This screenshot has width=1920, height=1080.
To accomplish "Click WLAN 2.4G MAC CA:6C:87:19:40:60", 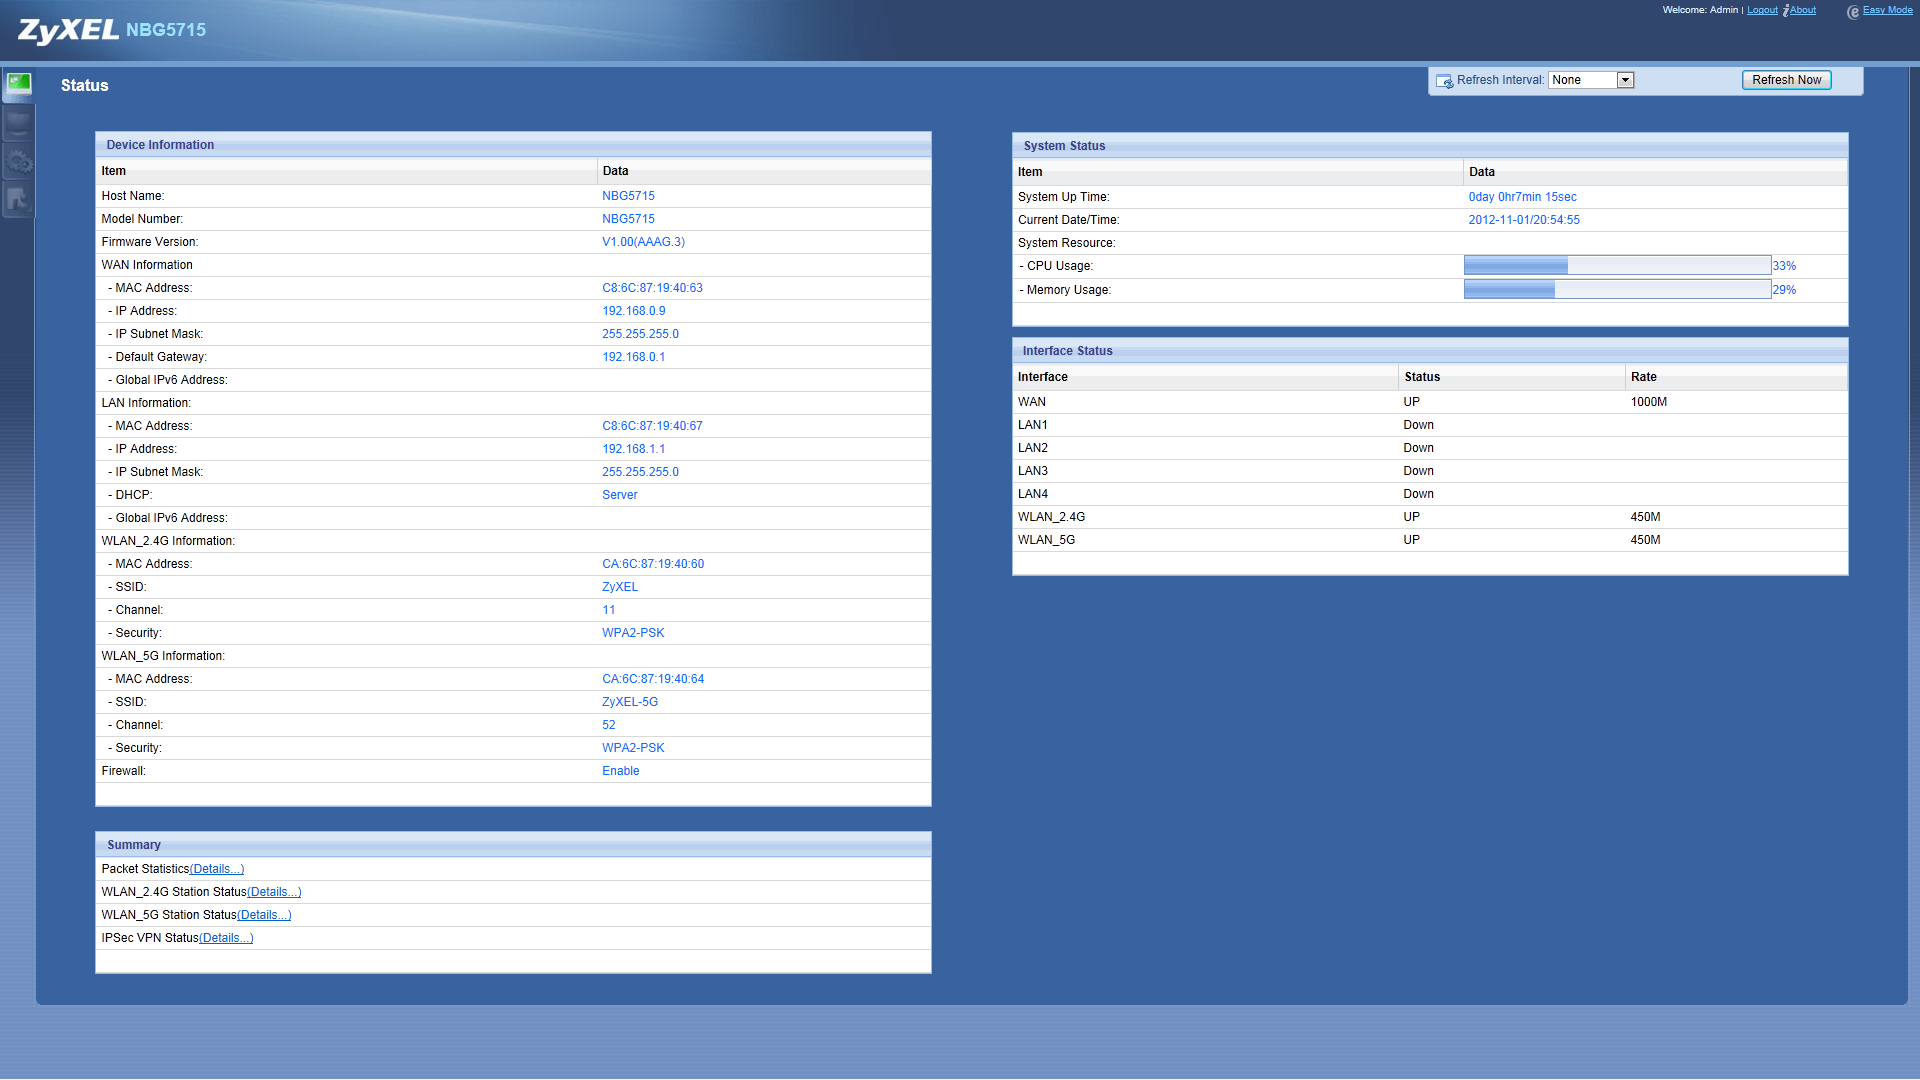I will [x=653, y=564].
